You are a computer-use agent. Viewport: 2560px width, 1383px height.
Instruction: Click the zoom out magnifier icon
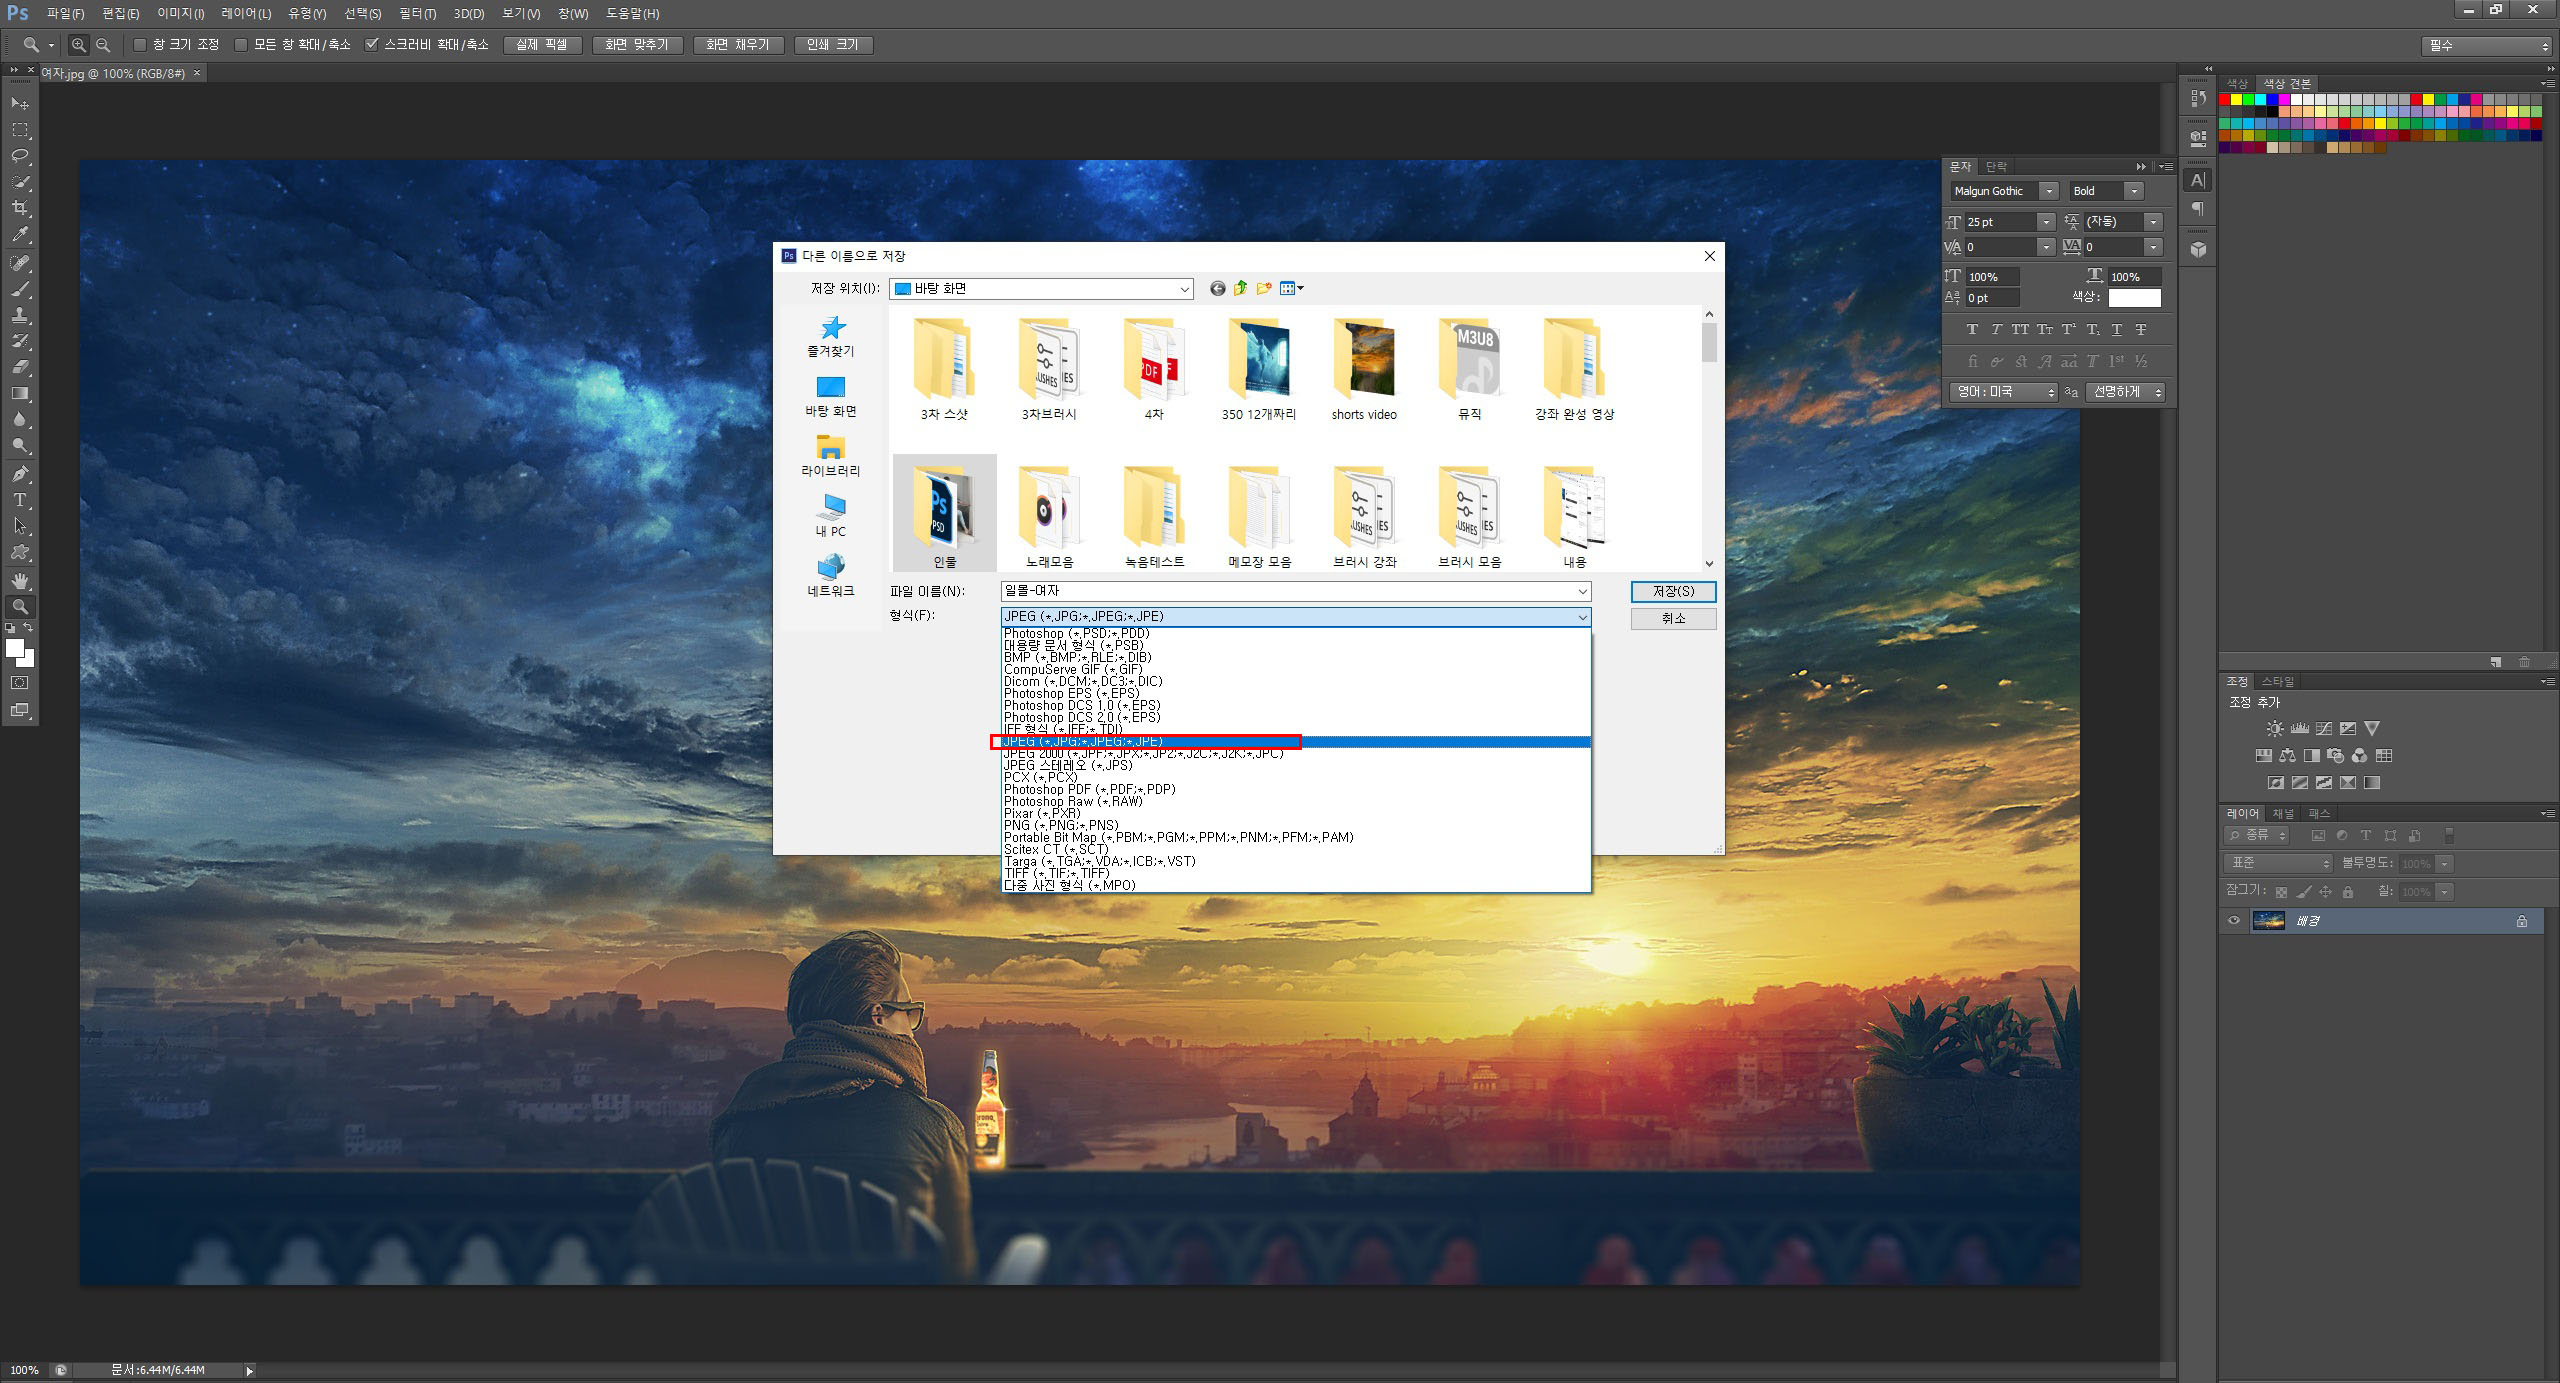click(103, 45)
